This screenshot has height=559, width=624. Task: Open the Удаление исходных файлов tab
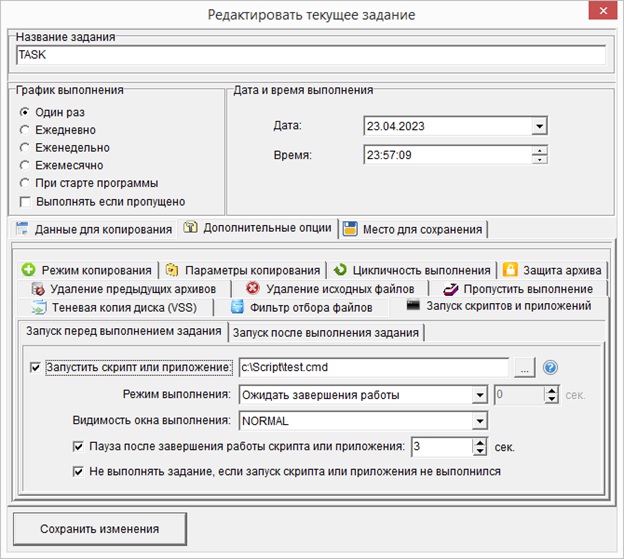point(330,288)
